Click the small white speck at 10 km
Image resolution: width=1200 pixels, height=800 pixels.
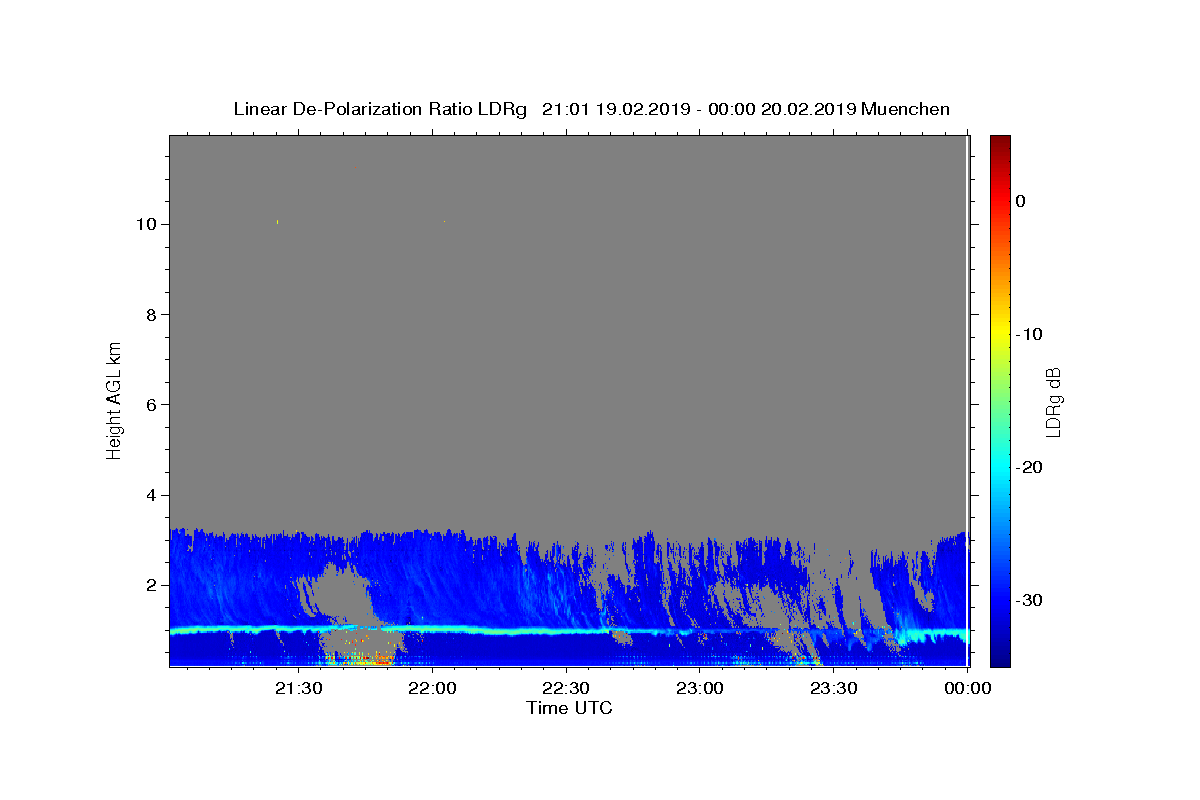pyautogui.click(x=277, y=221)
